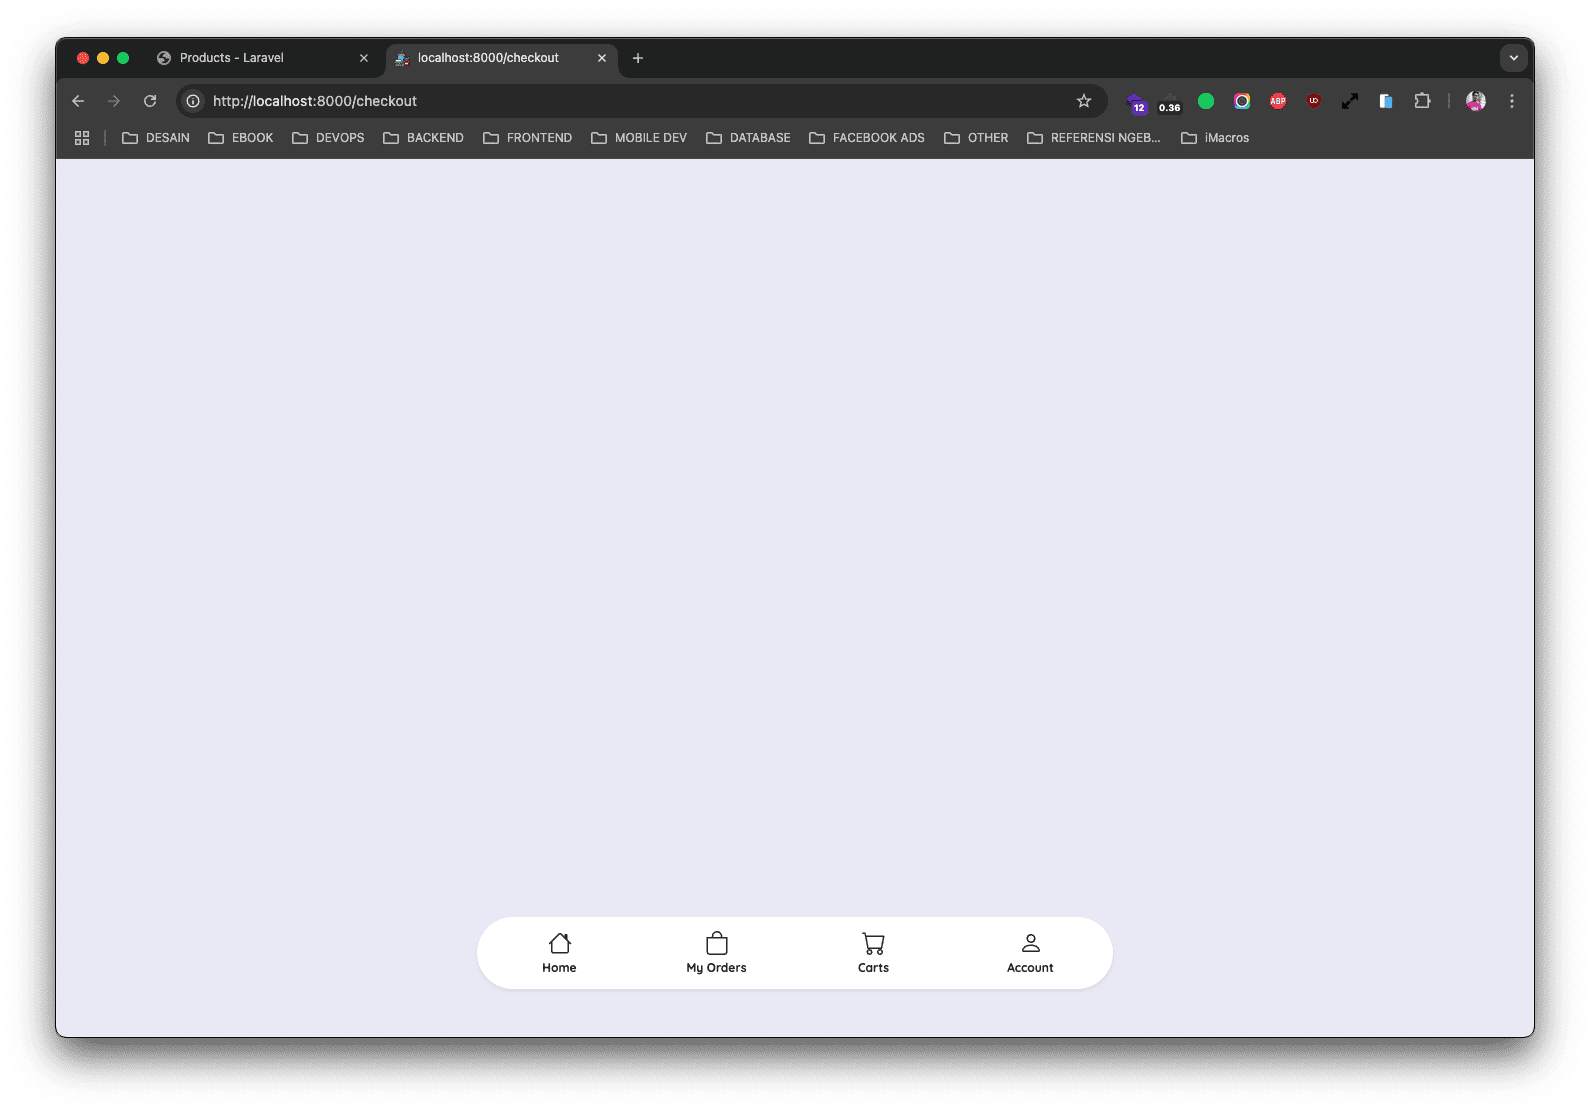Image resolution: width=1590 pixels, height=1111 pixels.
Task: Bookmark this page with the star icon
Action: click(1084, 101)
